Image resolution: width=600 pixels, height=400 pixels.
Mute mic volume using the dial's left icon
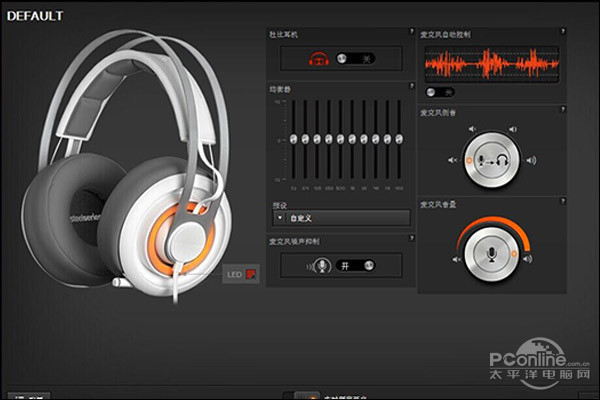point(456,260)
